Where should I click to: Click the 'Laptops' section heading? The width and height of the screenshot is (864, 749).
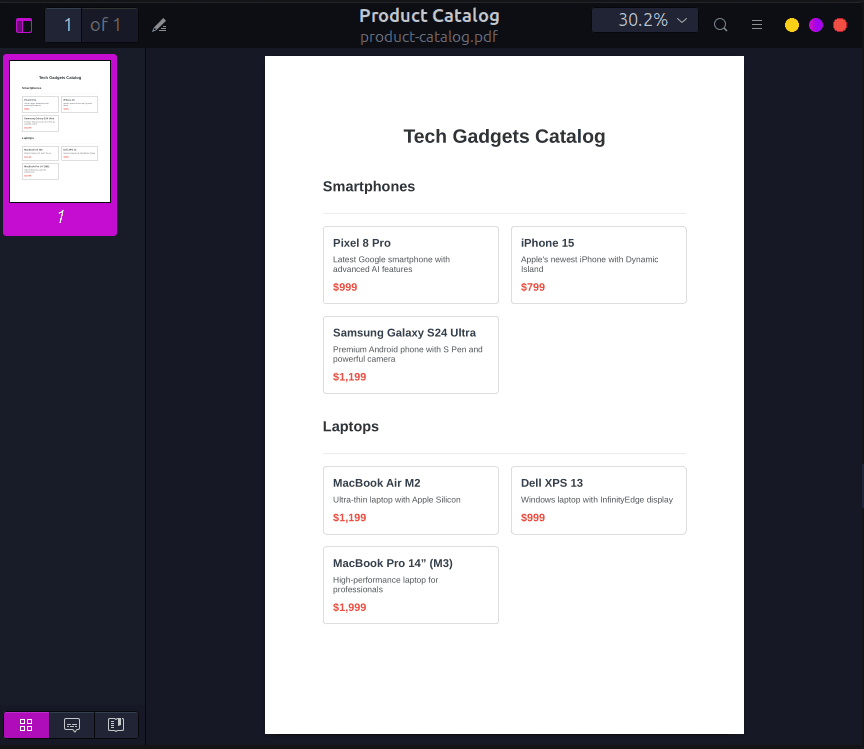point(350,426)
